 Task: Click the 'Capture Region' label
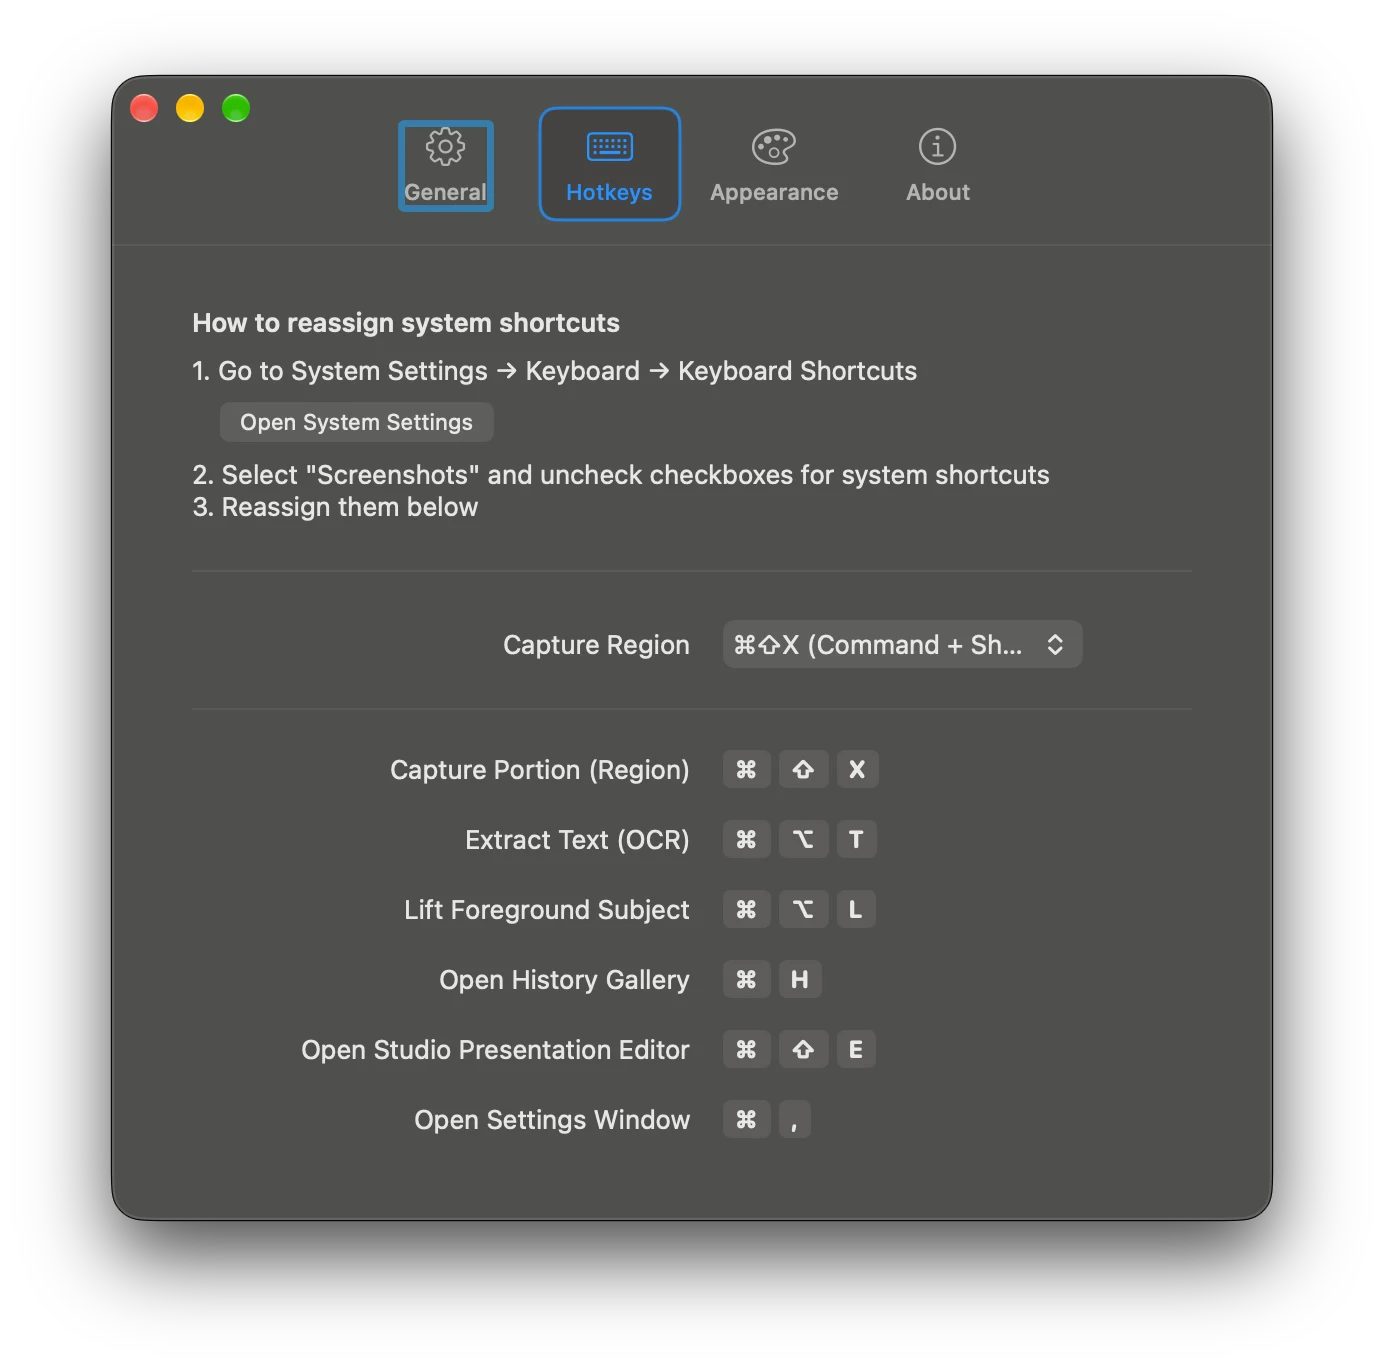point(596,645)
